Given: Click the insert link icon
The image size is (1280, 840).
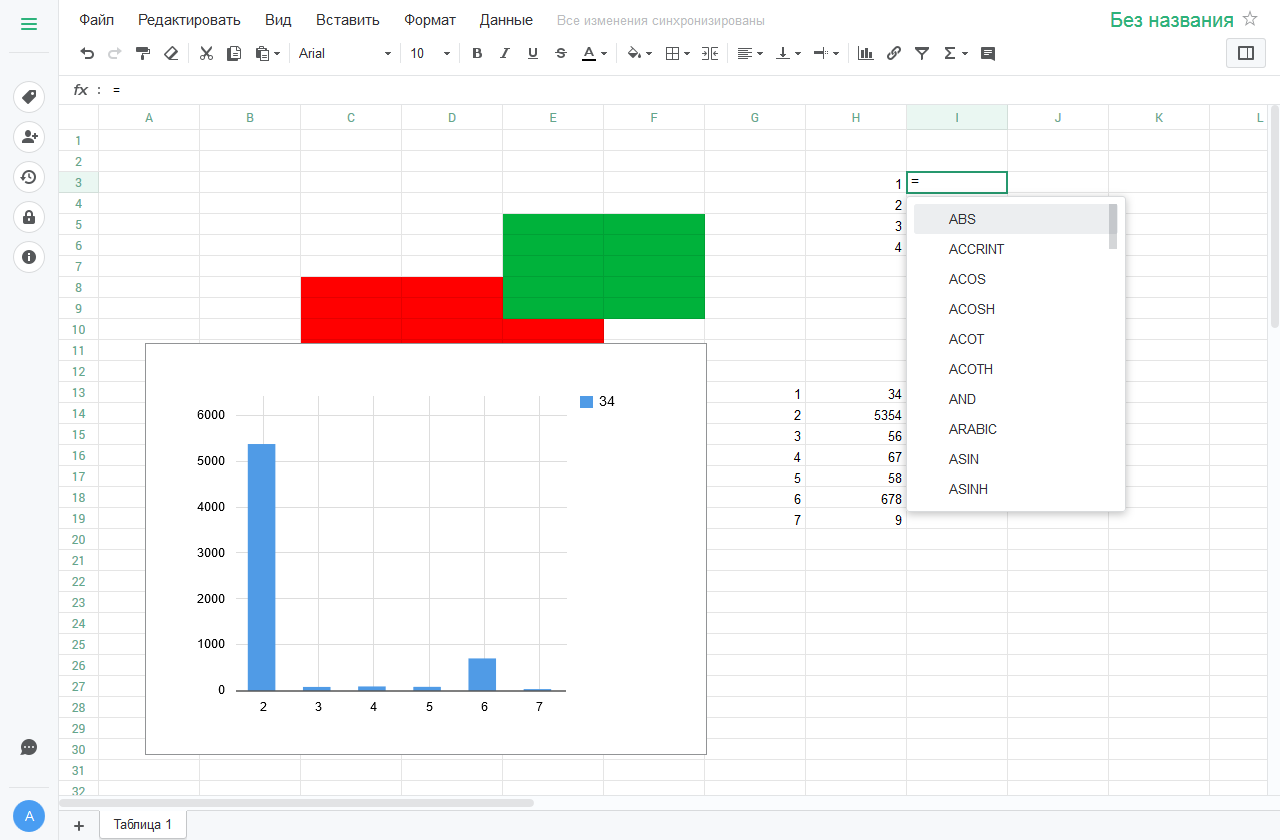Looking at the screenshot, I should tap(894, 54).
